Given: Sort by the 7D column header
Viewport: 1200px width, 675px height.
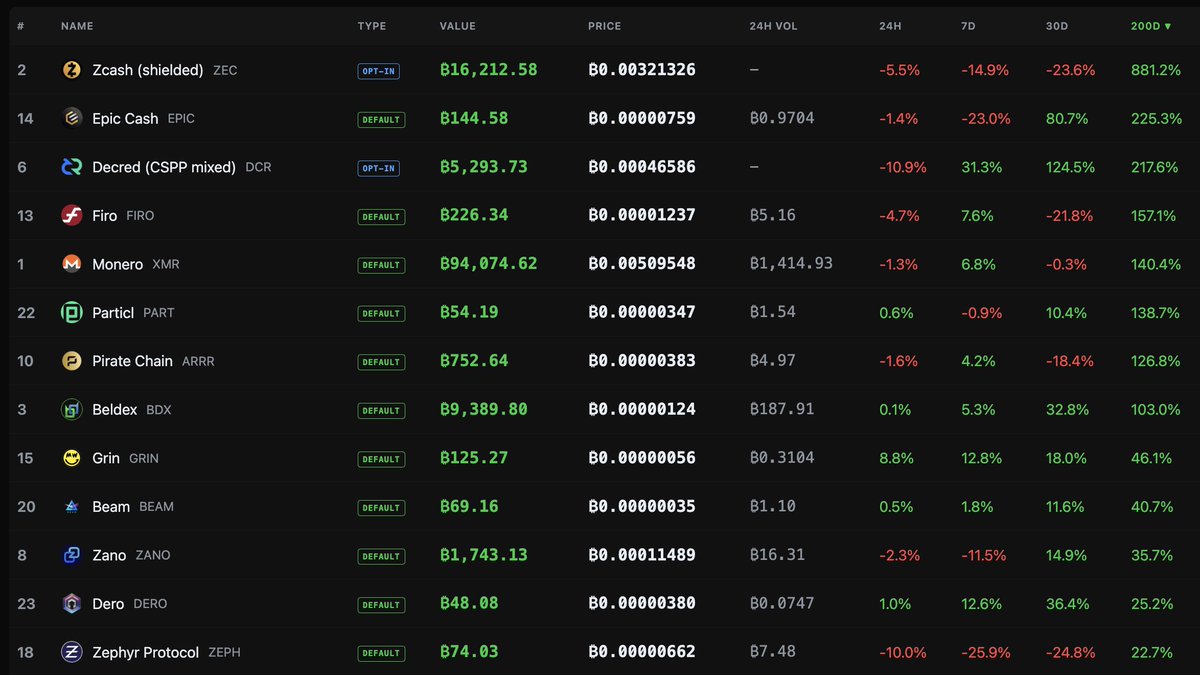Looking at the screenshot, I should tap(968, 26).
